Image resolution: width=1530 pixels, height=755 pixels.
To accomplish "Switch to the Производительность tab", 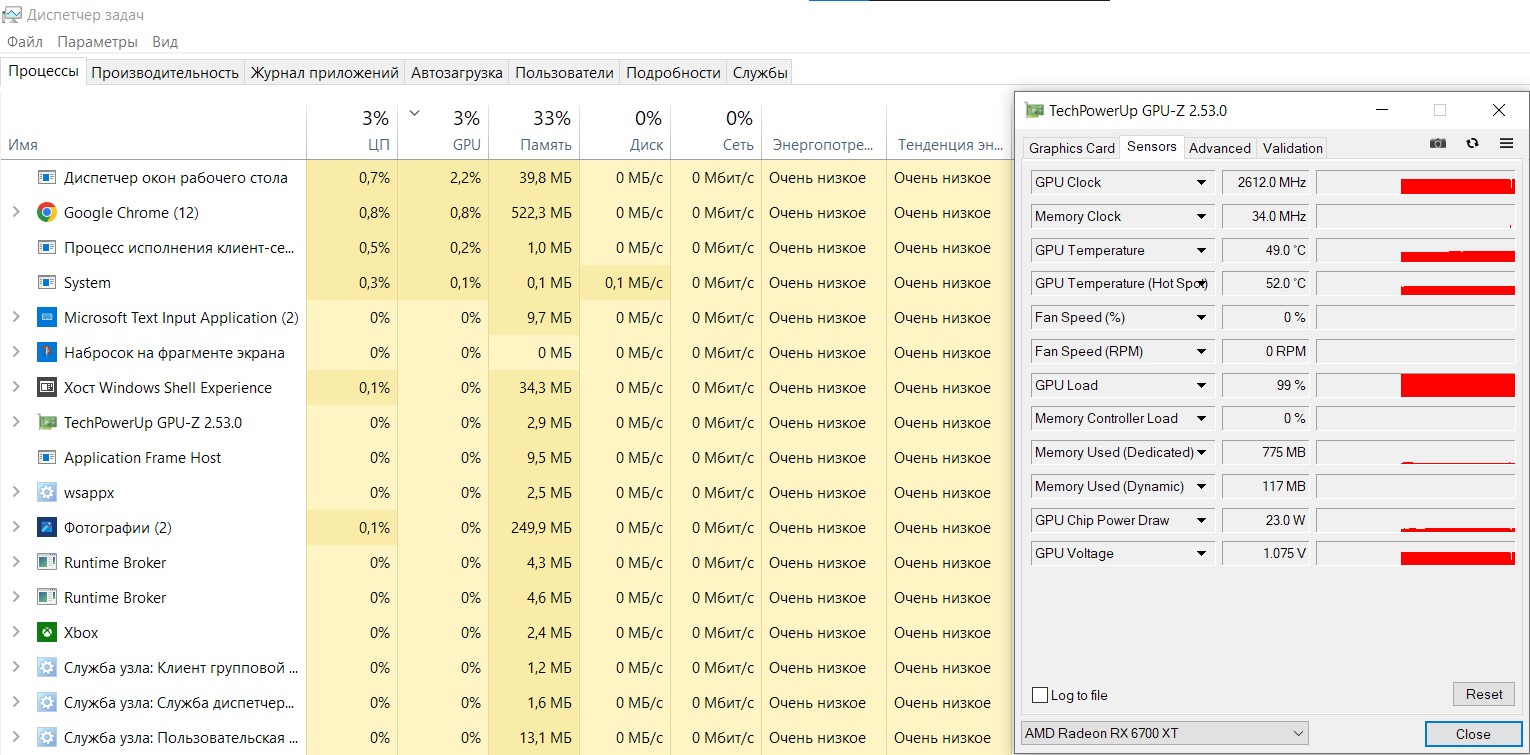I will click(165, 72).
